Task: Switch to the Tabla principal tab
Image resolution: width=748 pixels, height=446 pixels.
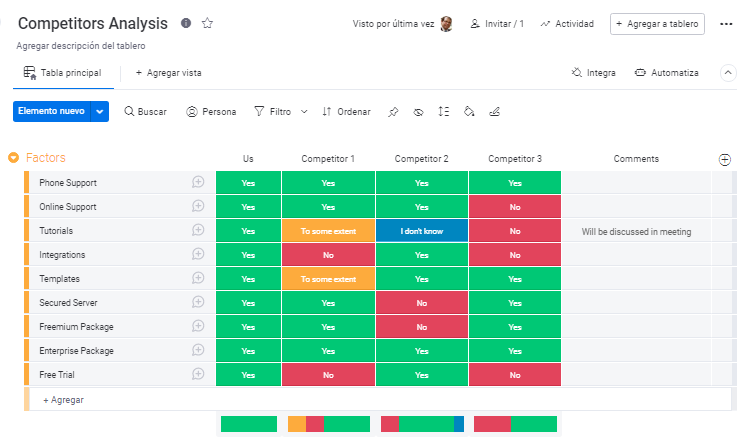Action: pyautogui.click(x=62, y=73)
